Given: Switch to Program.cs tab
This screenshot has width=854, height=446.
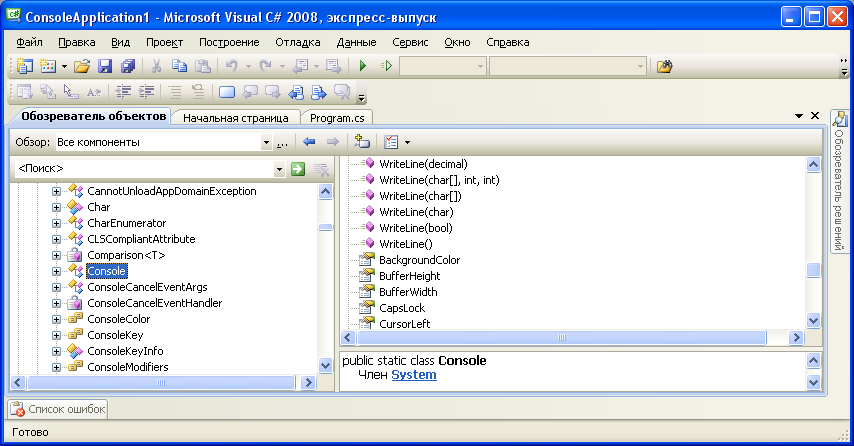Looking at the screenshot, I should coord(337,118).
